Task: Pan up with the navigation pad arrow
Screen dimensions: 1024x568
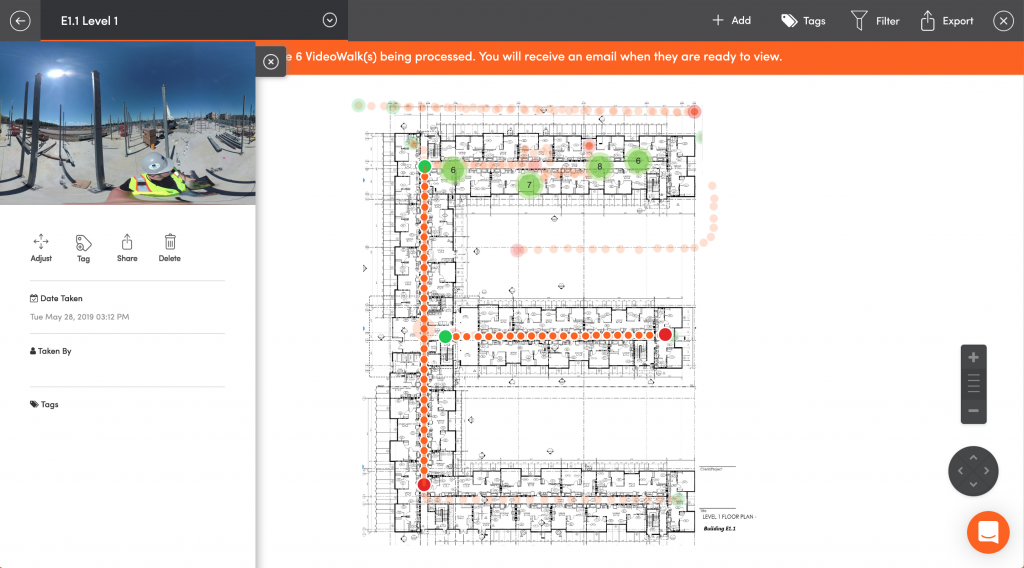Action: (973, 458)
